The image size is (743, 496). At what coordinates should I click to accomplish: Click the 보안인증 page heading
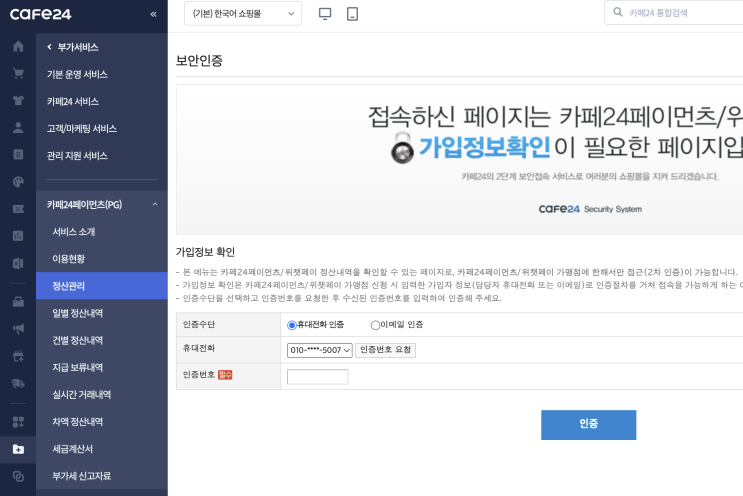coord(199,61)
